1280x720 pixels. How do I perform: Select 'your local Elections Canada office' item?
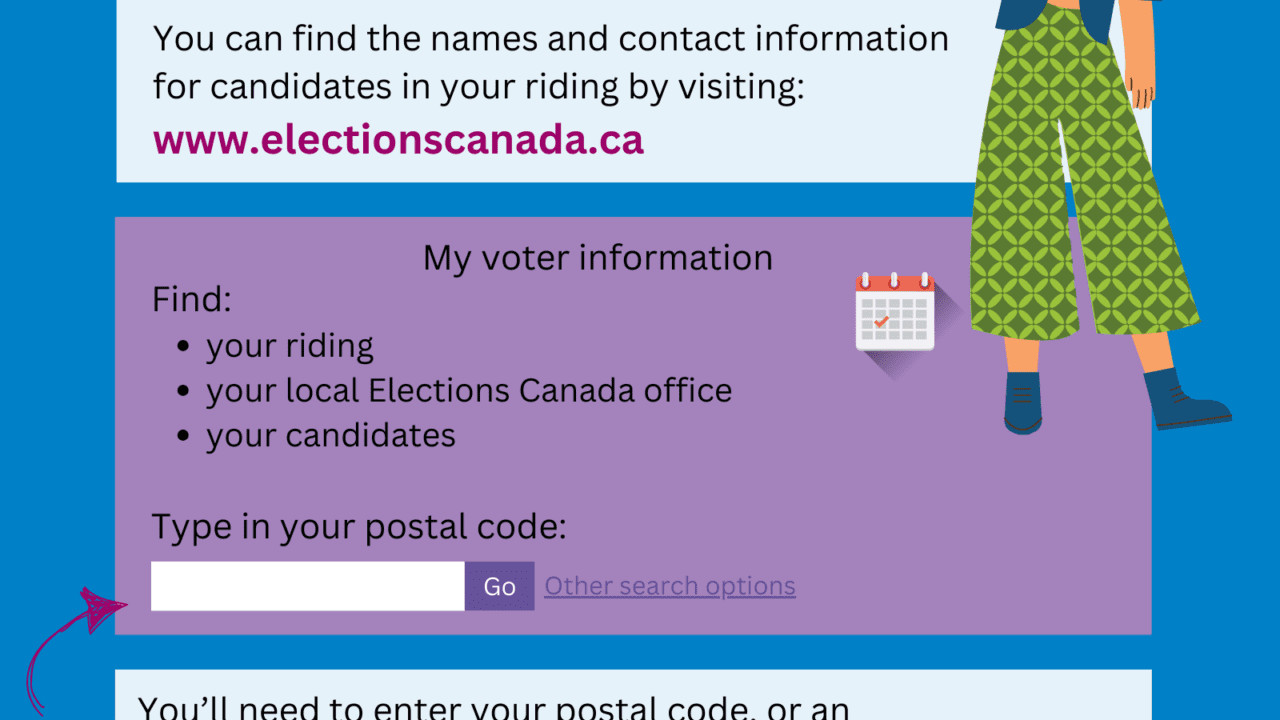[x=469, y=390]
